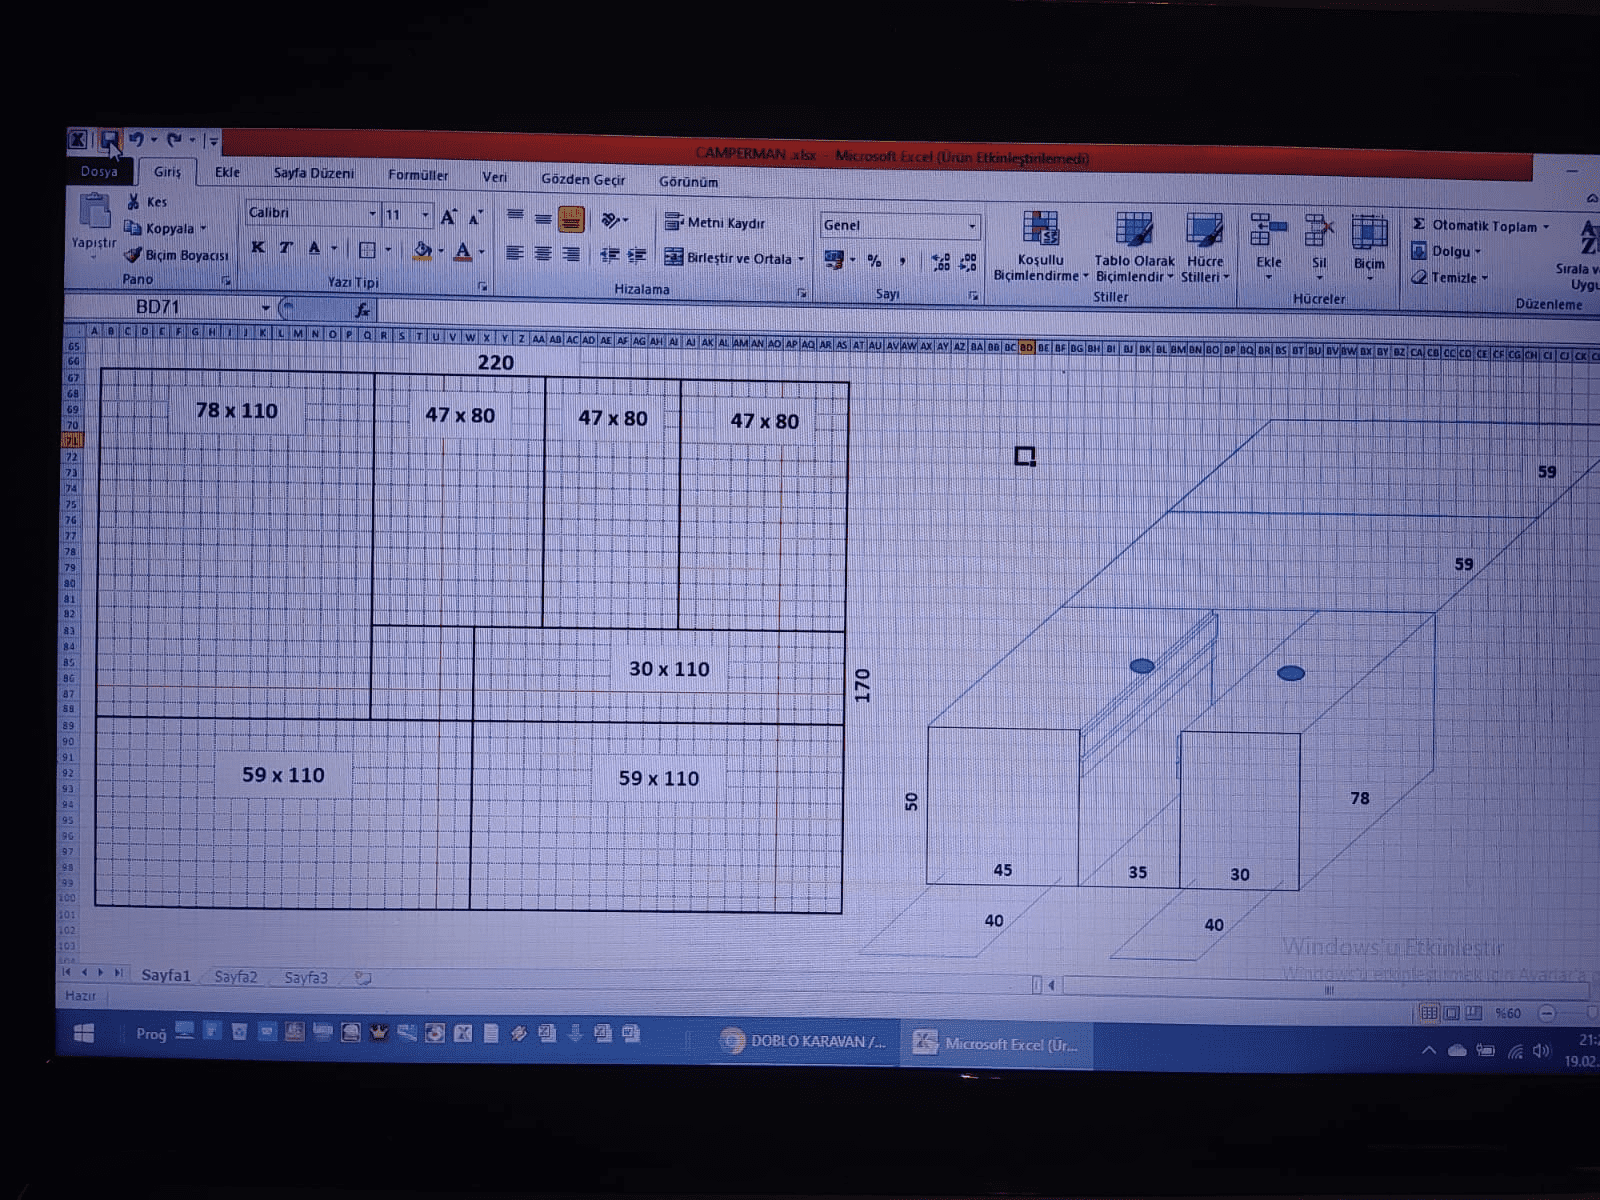1600x1200 pixels.
Task: Click the zoom out minus button
Action: tap(1546, 1014)
